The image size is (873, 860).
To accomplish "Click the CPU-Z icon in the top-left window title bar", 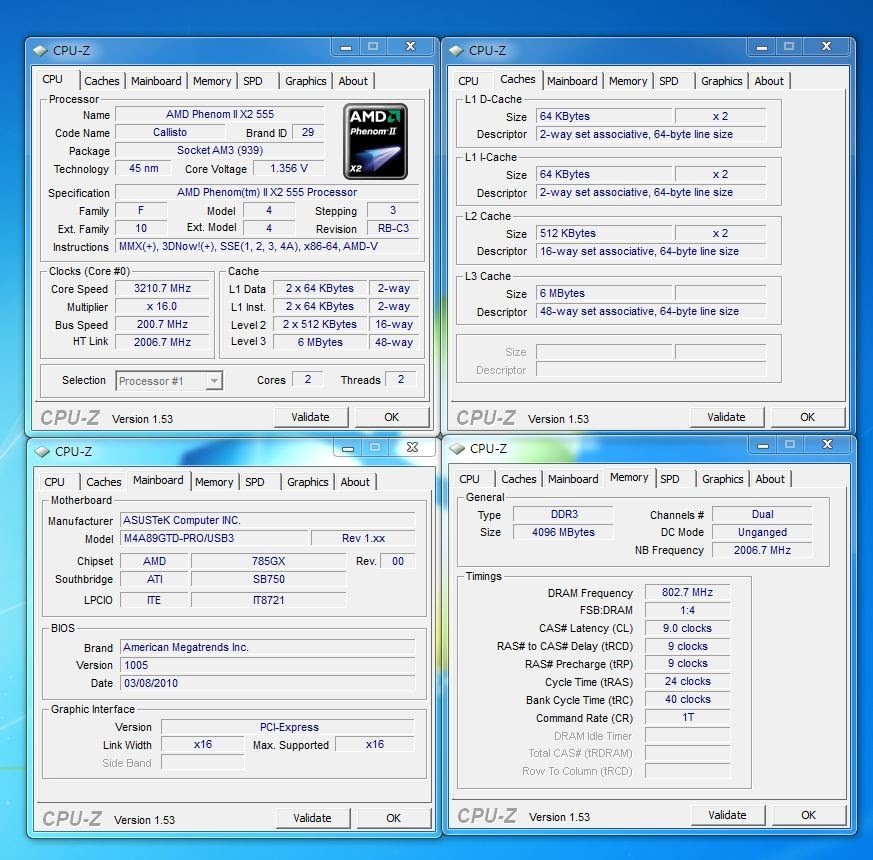I will click(x=40, y=51).
